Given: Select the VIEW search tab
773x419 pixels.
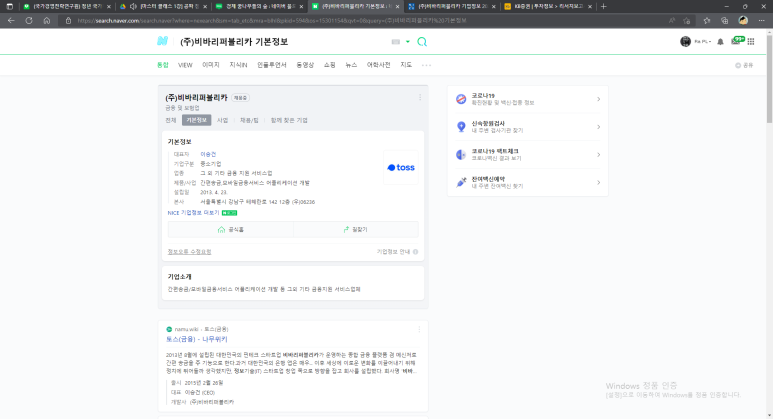Looking at the screenshot, I should click(185, 65).
